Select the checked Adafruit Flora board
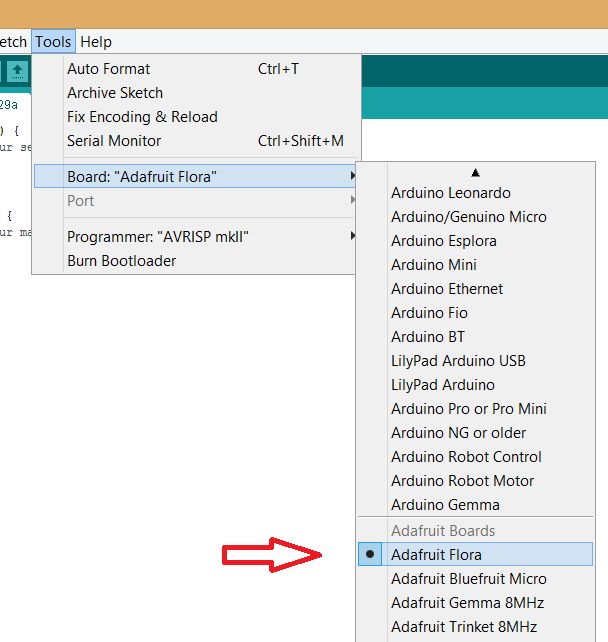The width and height of the screenshot is (608, 642). (475, 554)
